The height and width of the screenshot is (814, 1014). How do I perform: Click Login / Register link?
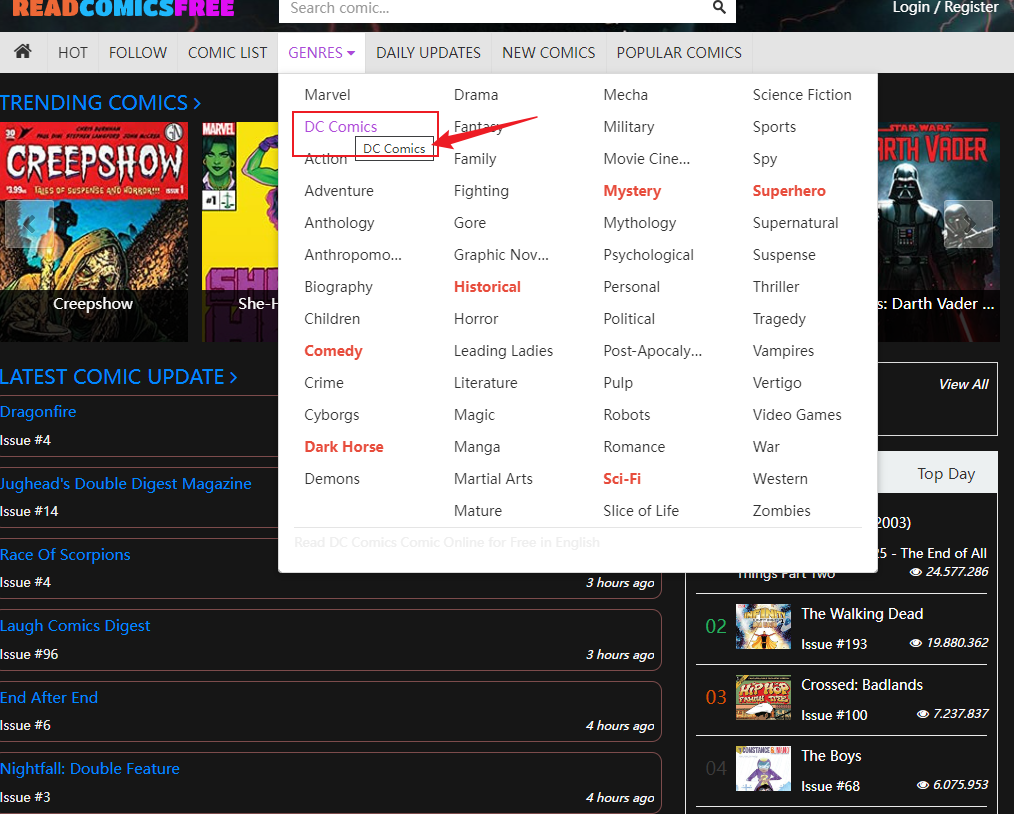(945, 8)
